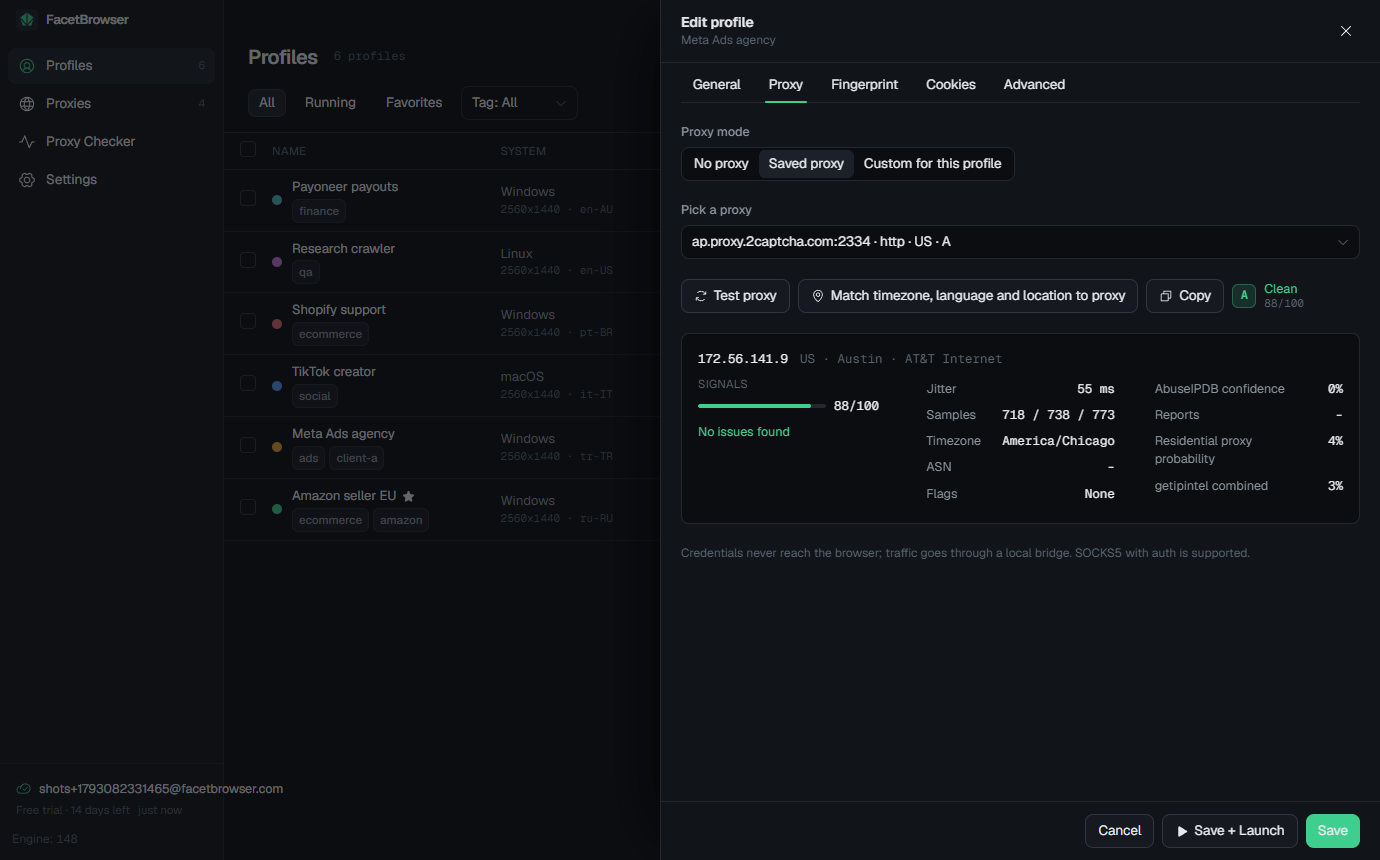Viewport: 1380px width, 860px height.
Task: Click the Test proxy button
Action: pos(735,296)
